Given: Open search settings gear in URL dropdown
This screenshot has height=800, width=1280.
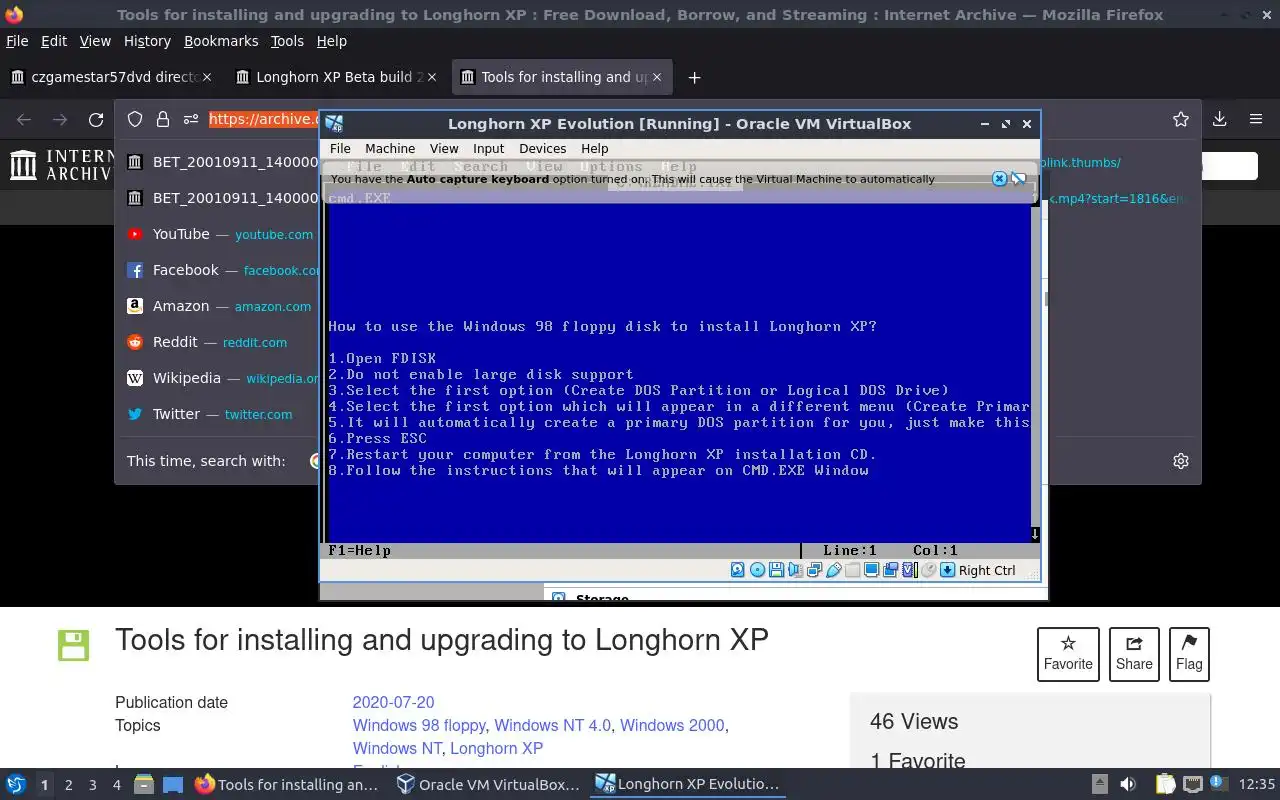Looking at the screenshot, I should pyautogui.click(x=1181, y=461).
